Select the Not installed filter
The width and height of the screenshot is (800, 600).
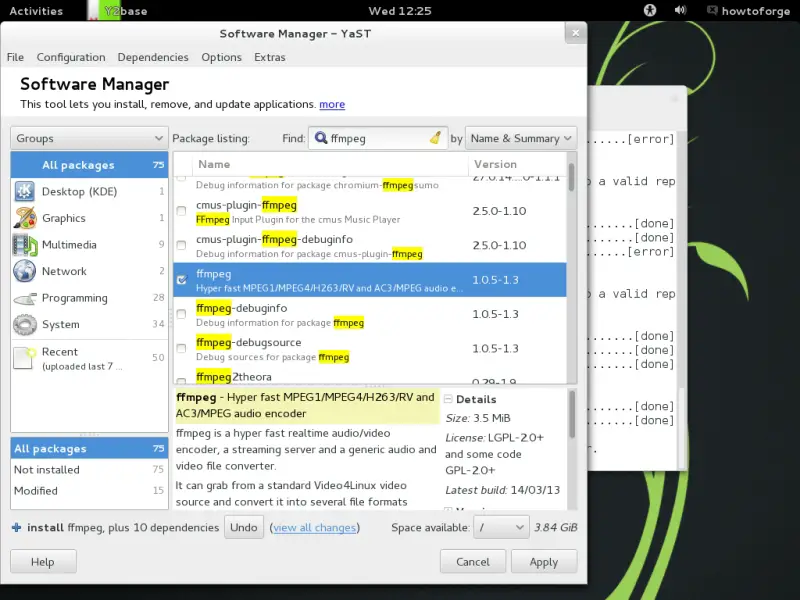(x=89, y=469)
